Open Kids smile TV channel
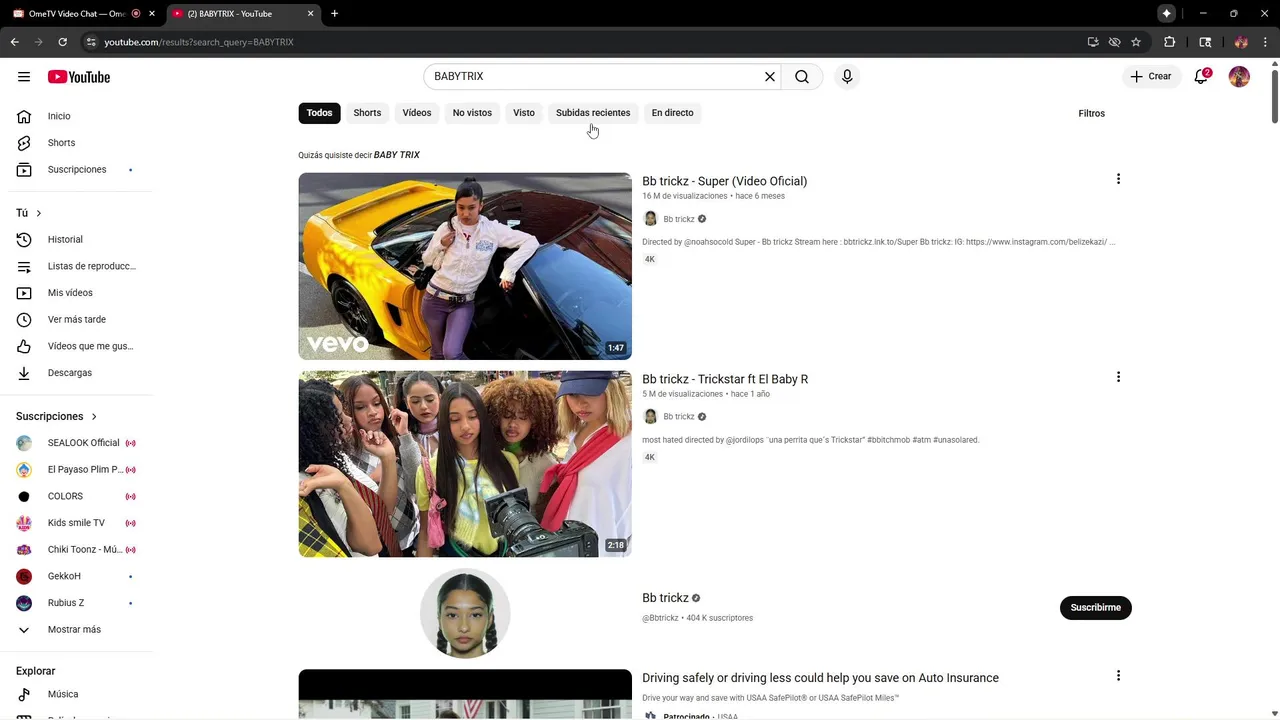 coord(76,523)
